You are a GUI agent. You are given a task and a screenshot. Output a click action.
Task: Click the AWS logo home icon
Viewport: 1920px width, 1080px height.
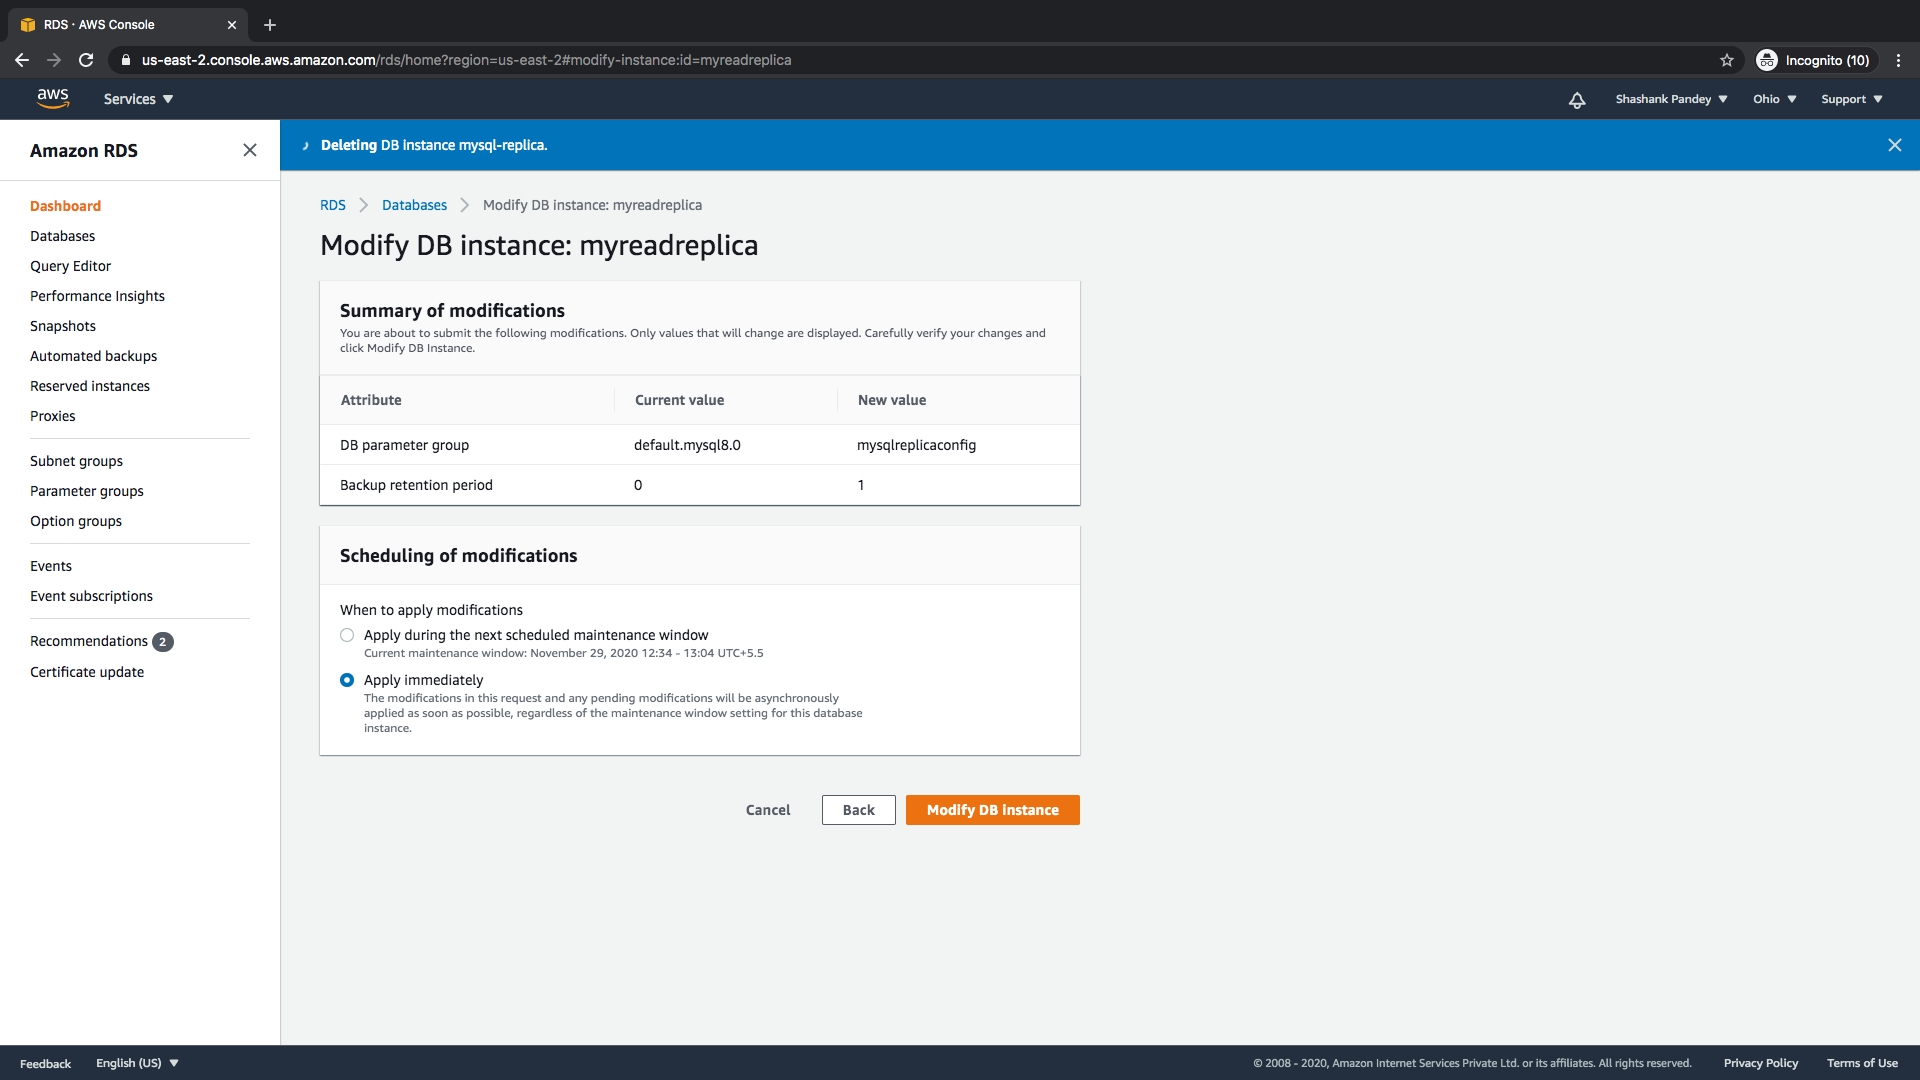coord(53,98)
